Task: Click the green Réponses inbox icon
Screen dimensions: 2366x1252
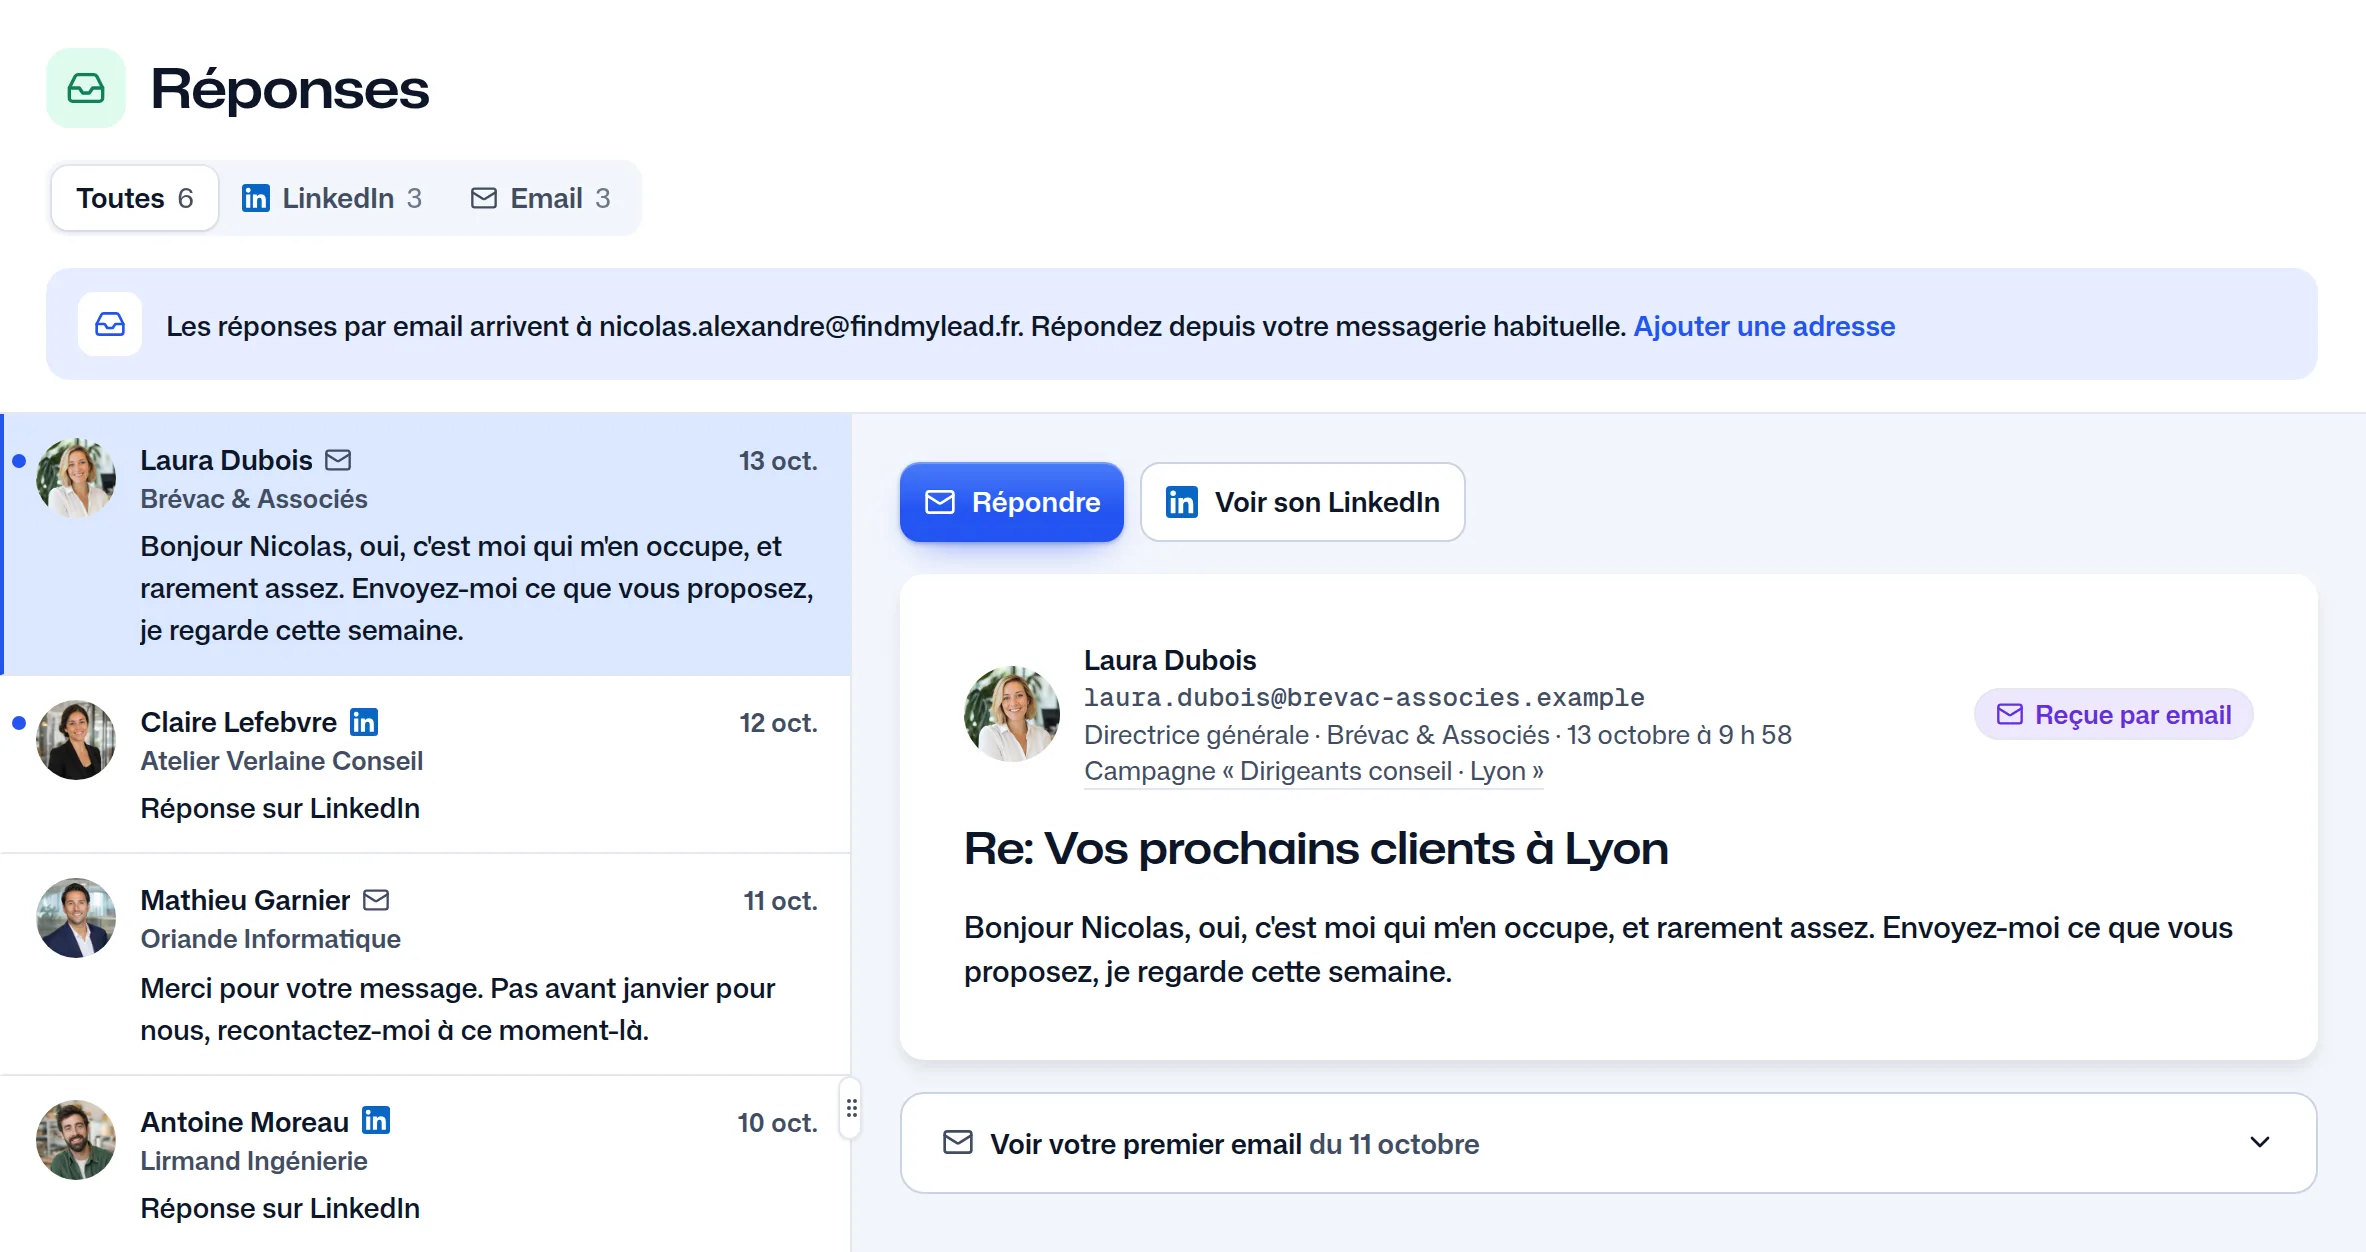Action: point(86,88)
